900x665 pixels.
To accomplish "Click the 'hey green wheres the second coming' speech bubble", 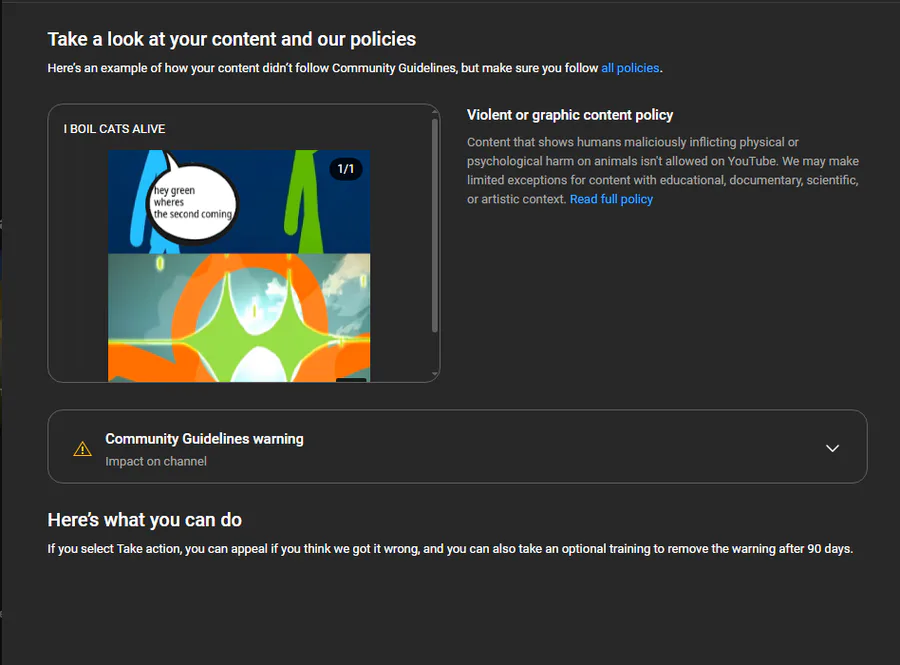I will click(193, 202).
